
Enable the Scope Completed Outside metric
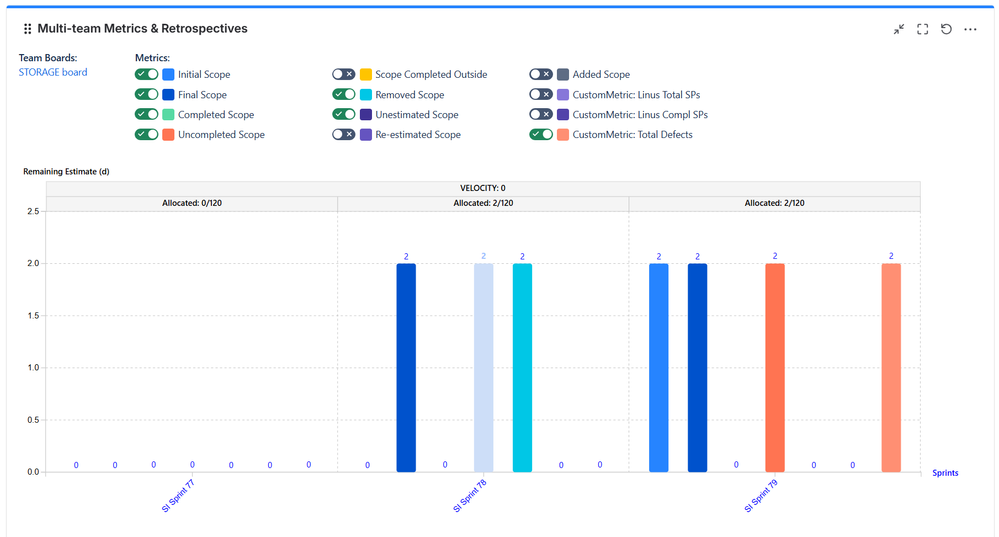tap(343, 75)
